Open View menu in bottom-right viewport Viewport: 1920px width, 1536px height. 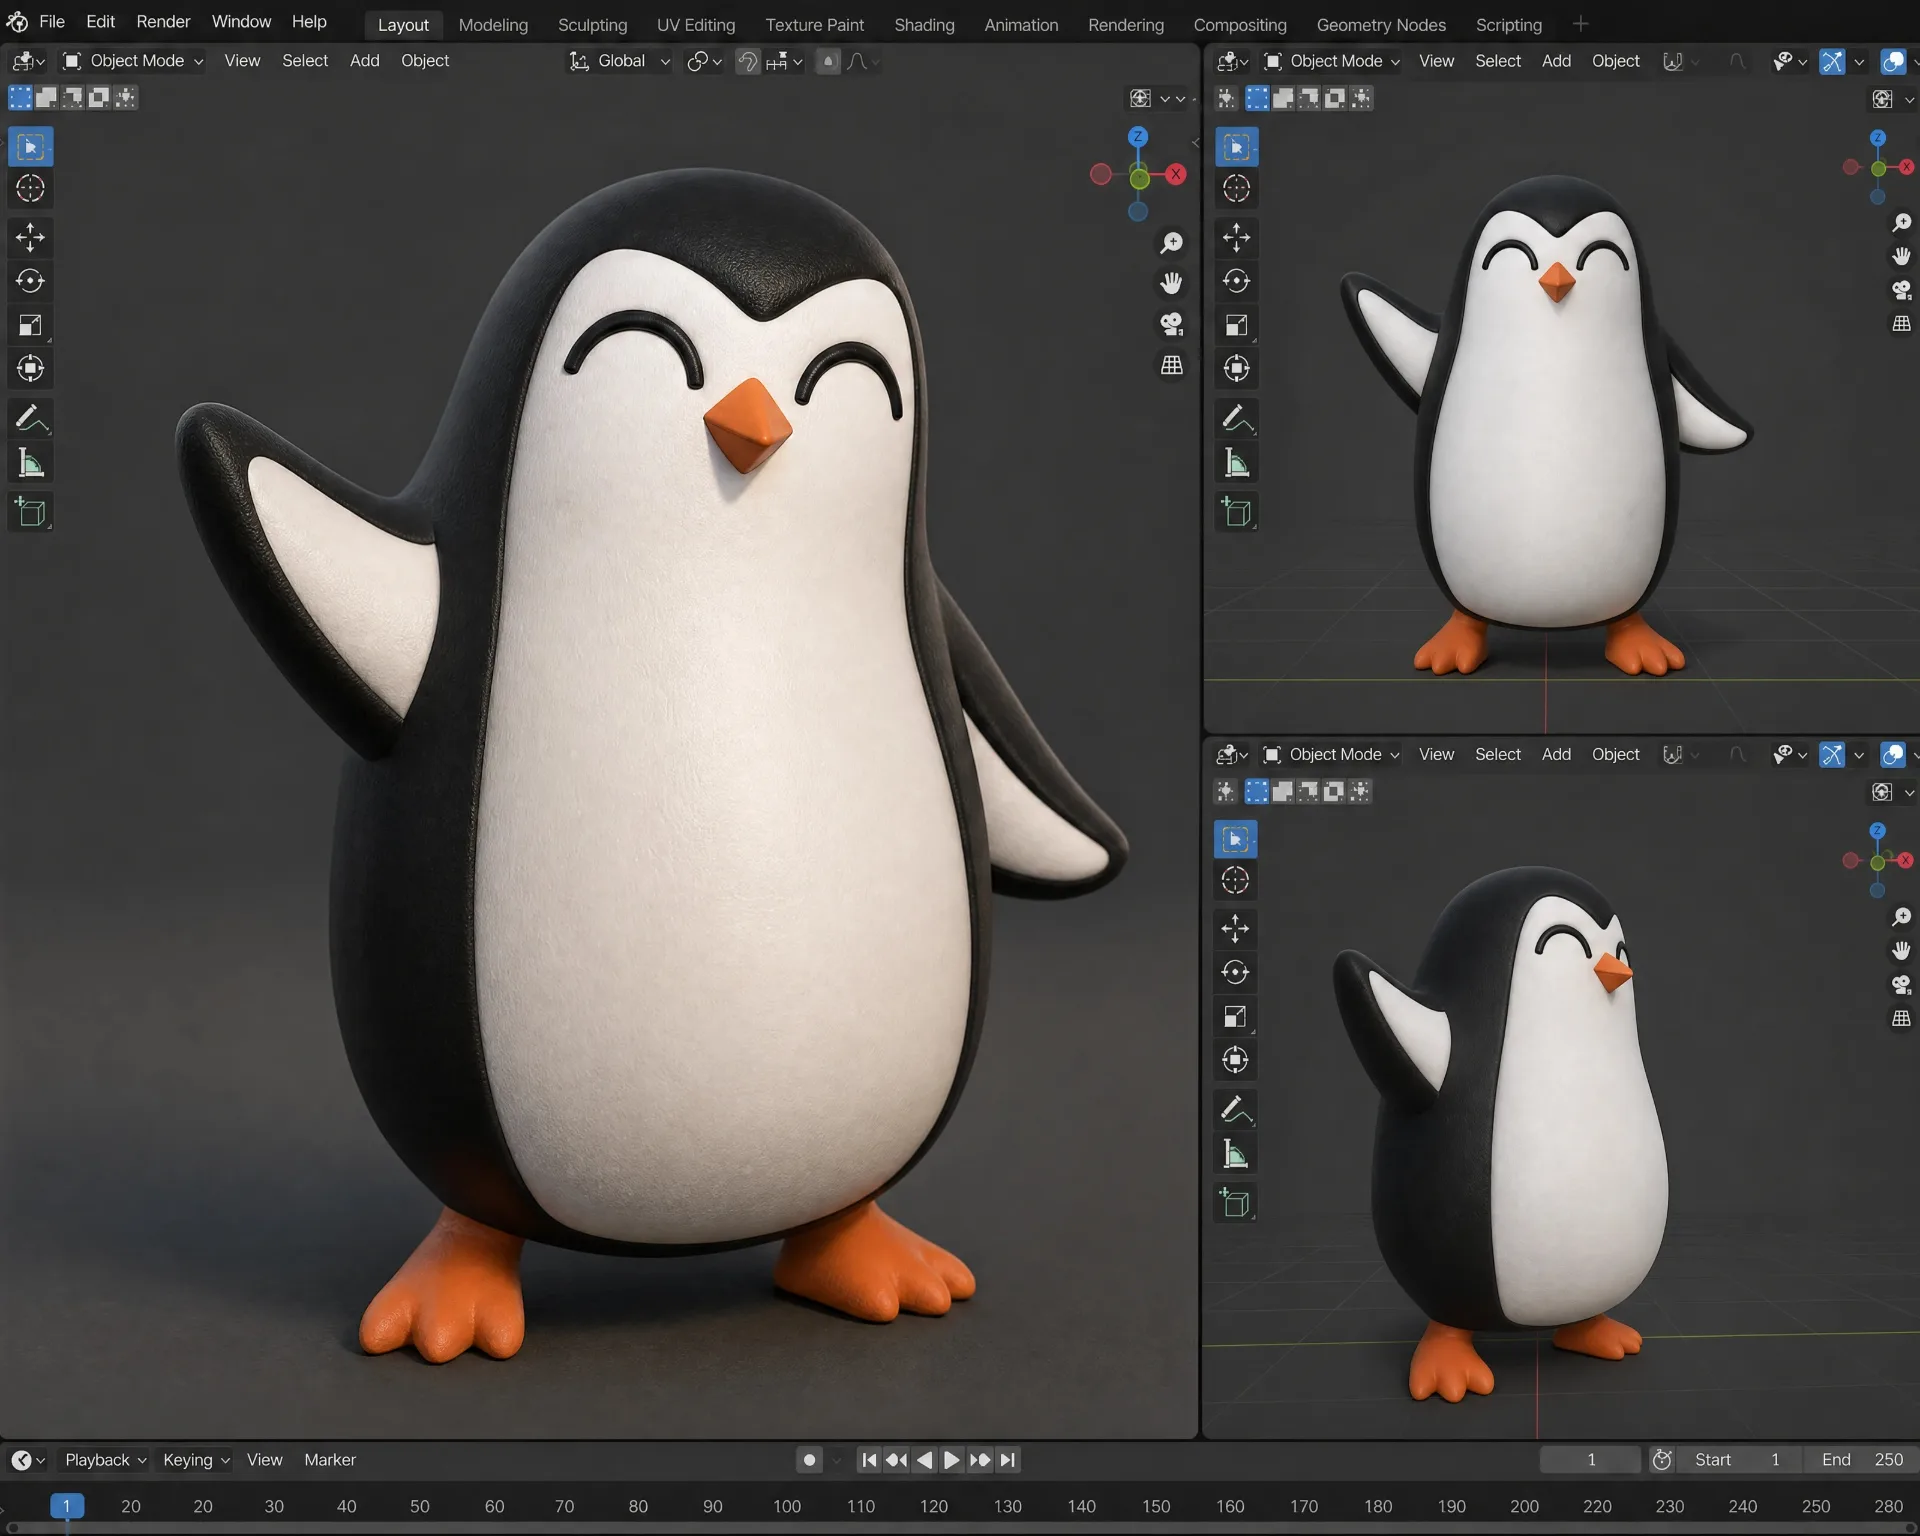pyautogui.click(x=1436, y=754)
